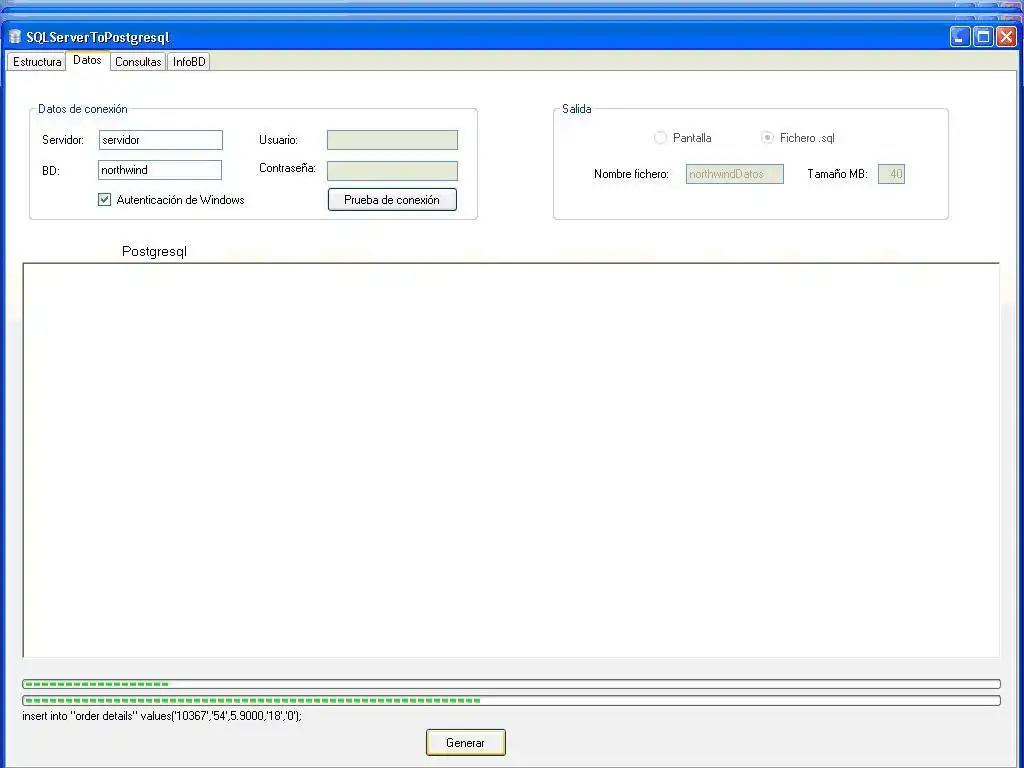Click the Nombre fichero field
The image size is (1024, 768).
[735, 174]
